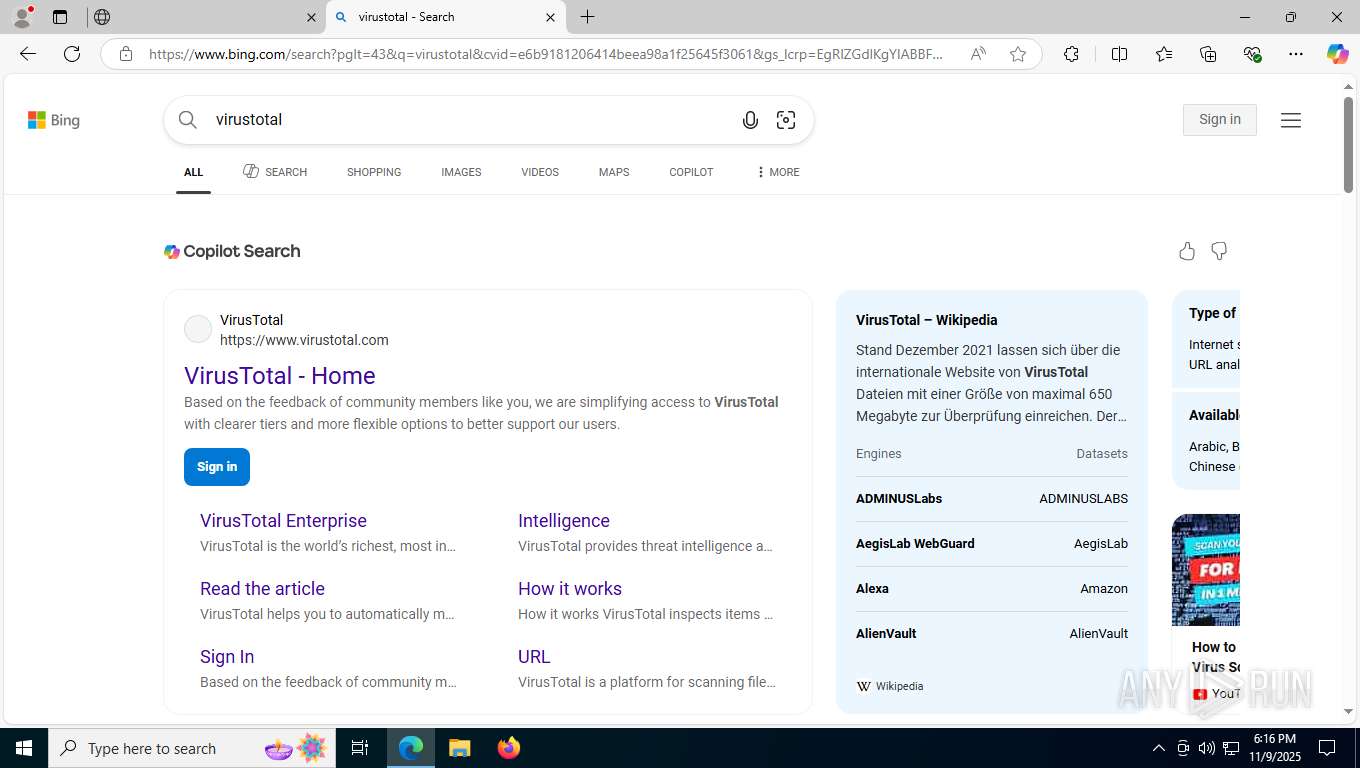Viewport: 1360px width, 768px height.
Task: Open VirusTotal - Home result
Action: pos(280,376)
